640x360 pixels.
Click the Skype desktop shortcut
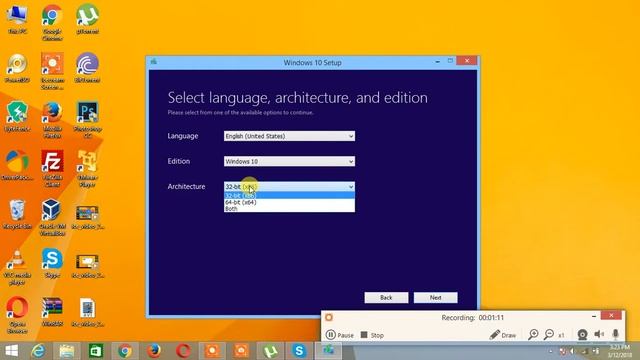(x=52, y=263)
